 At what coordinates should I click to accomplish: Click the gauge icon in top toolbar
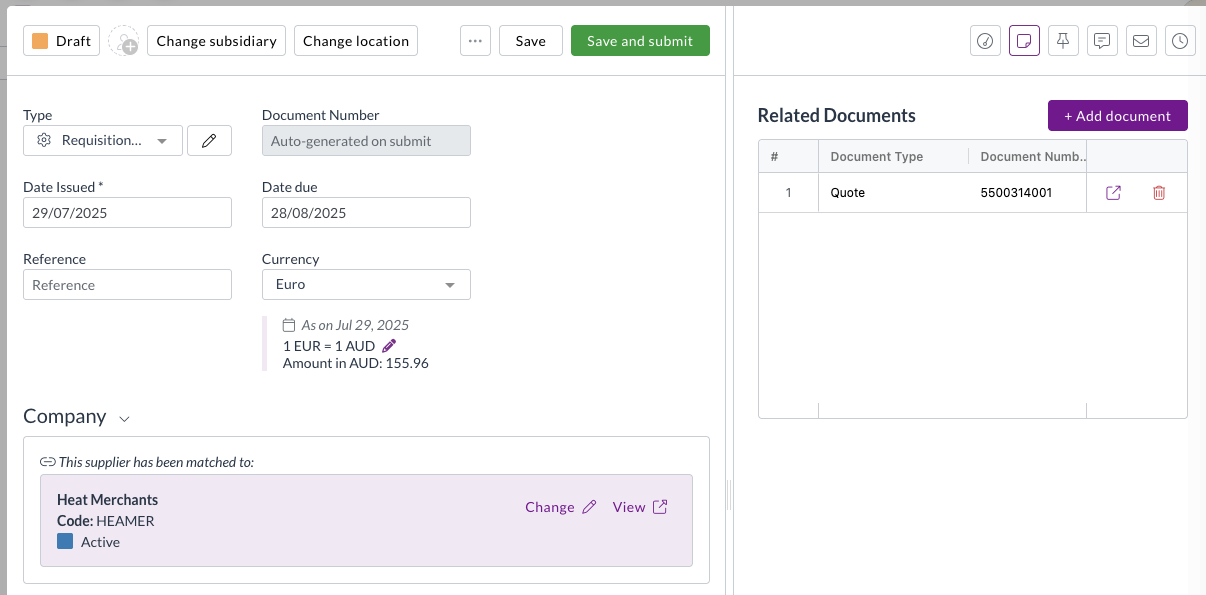pos(986,41)
